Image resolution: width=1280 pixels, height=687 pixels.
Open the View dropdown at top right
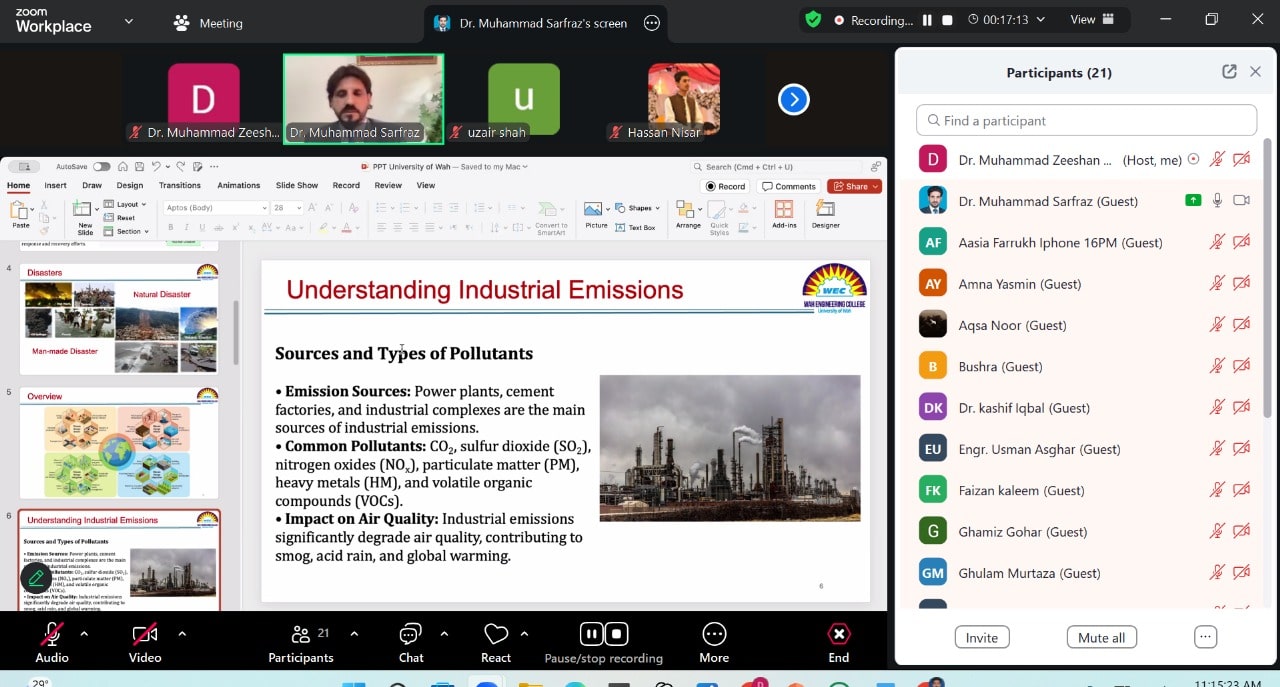1091,20
